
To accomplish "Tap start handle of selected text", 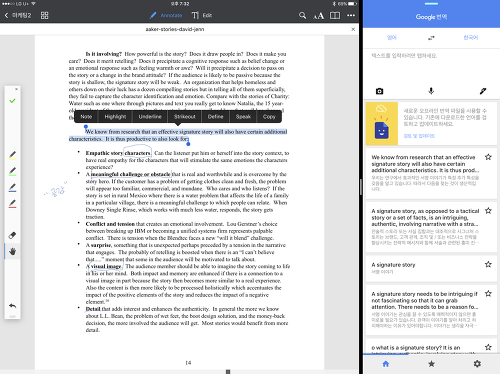I will [x=86, y=127].
